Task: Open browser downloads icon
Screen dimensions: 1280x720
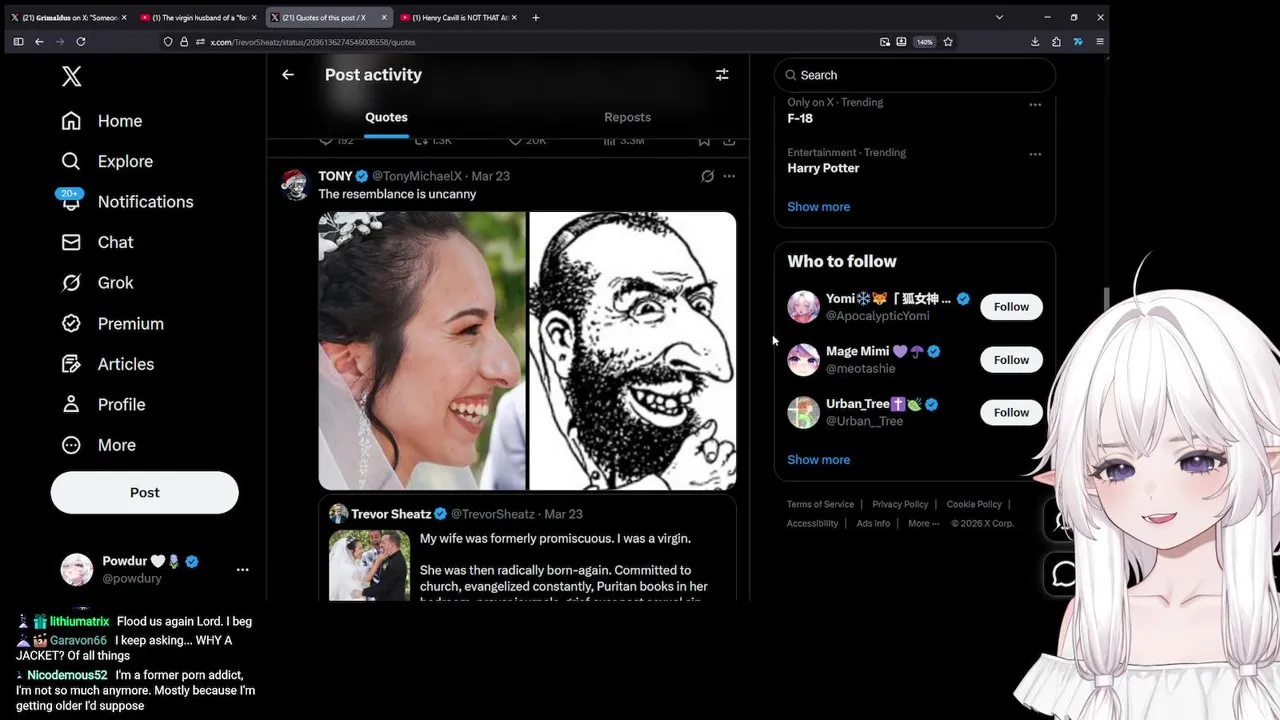Action: (1035, 42)
